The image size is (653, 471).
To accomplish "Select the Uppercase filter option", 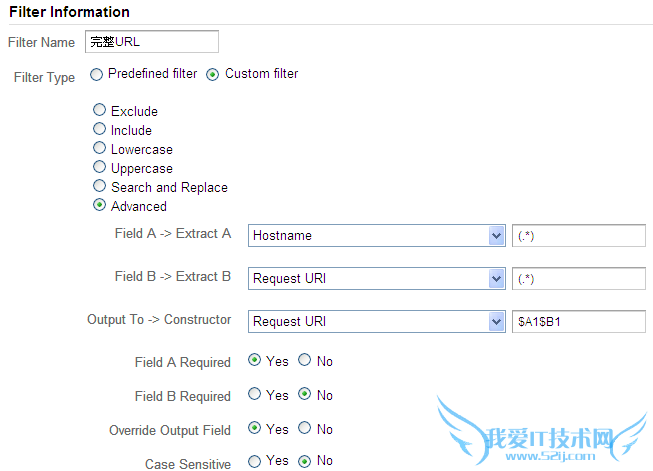I will click(99, 167).
